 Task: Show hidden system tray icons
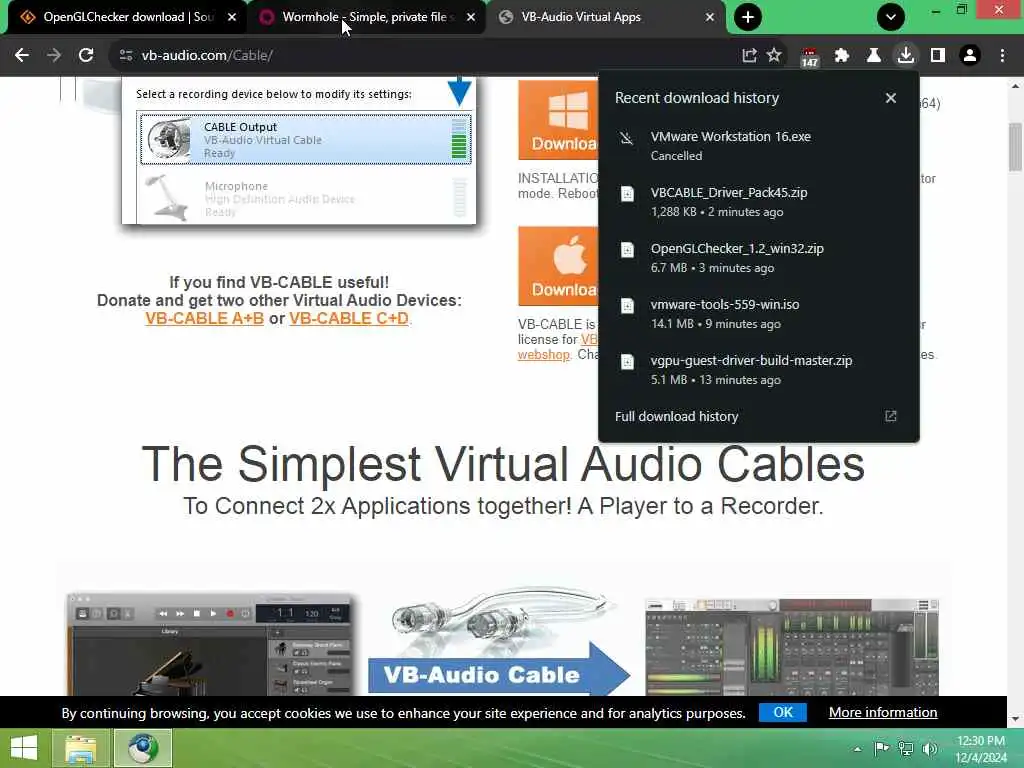pyautogui.click(x=857, y=749)
